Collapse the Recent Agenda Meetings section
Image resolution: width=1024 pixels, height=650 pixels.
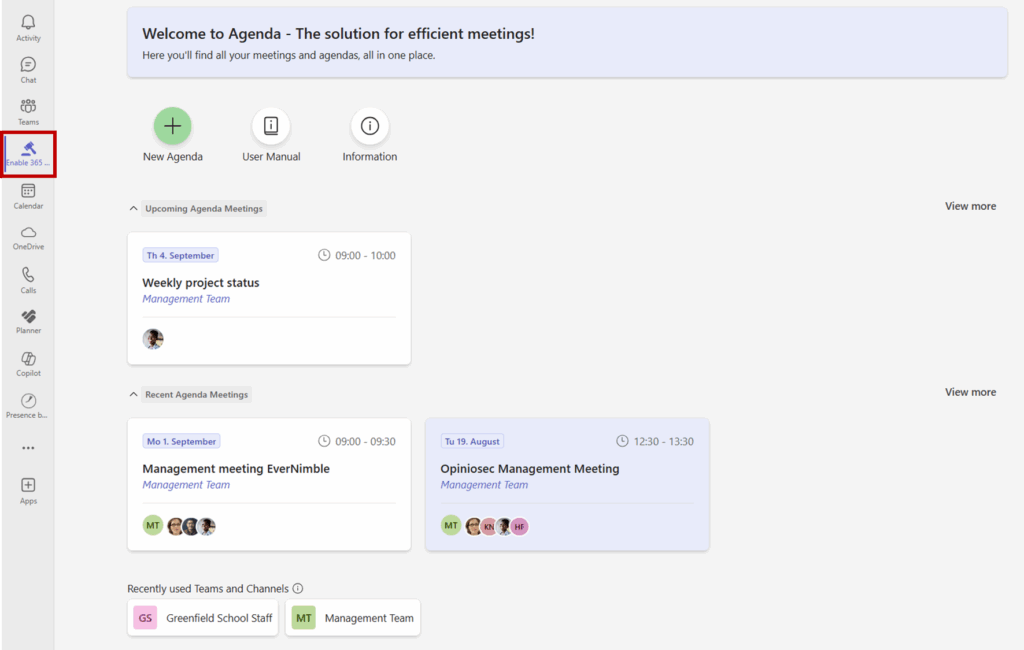click(133, 394)
